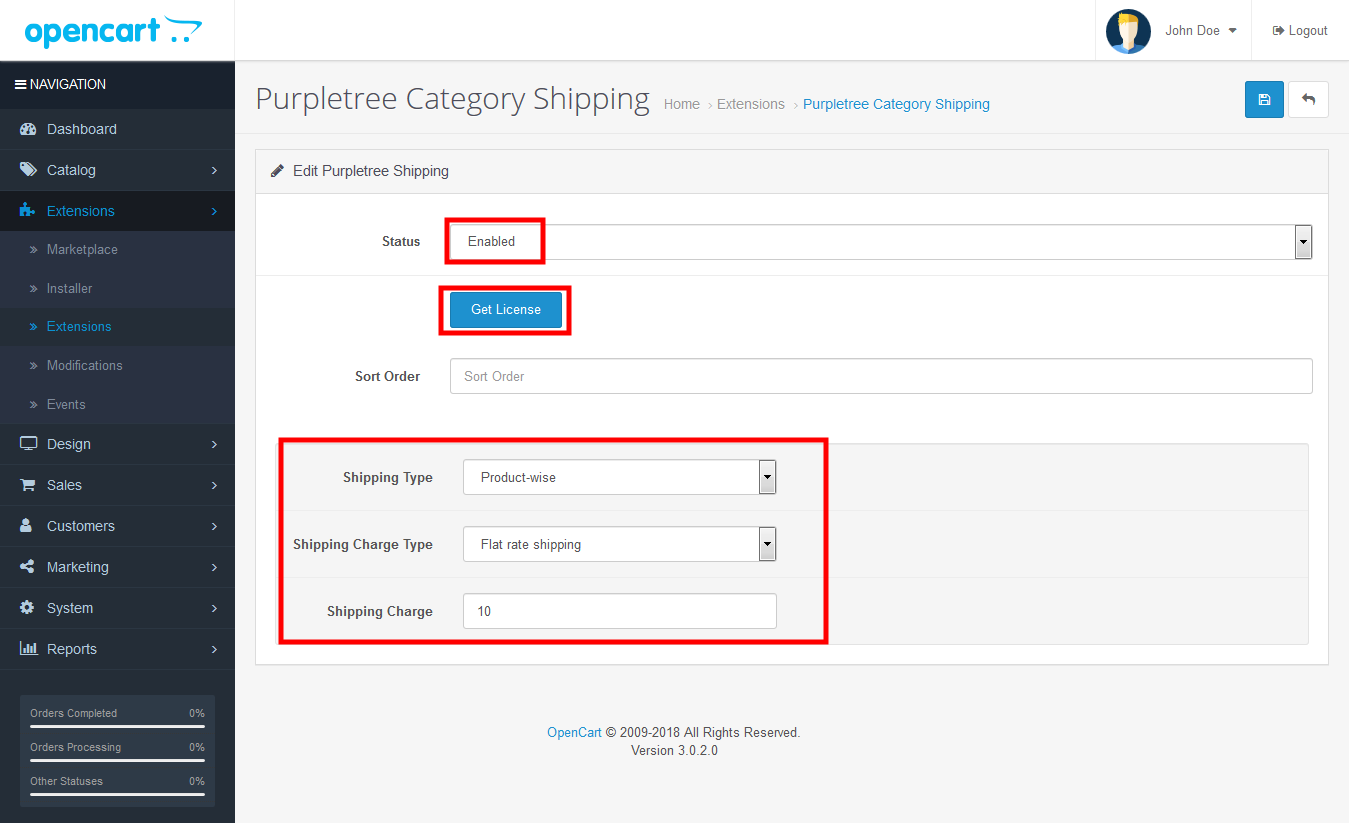Click the back arrow cancel button
The width and height of the screenshot is (1349, 823).
(1308, 100)
